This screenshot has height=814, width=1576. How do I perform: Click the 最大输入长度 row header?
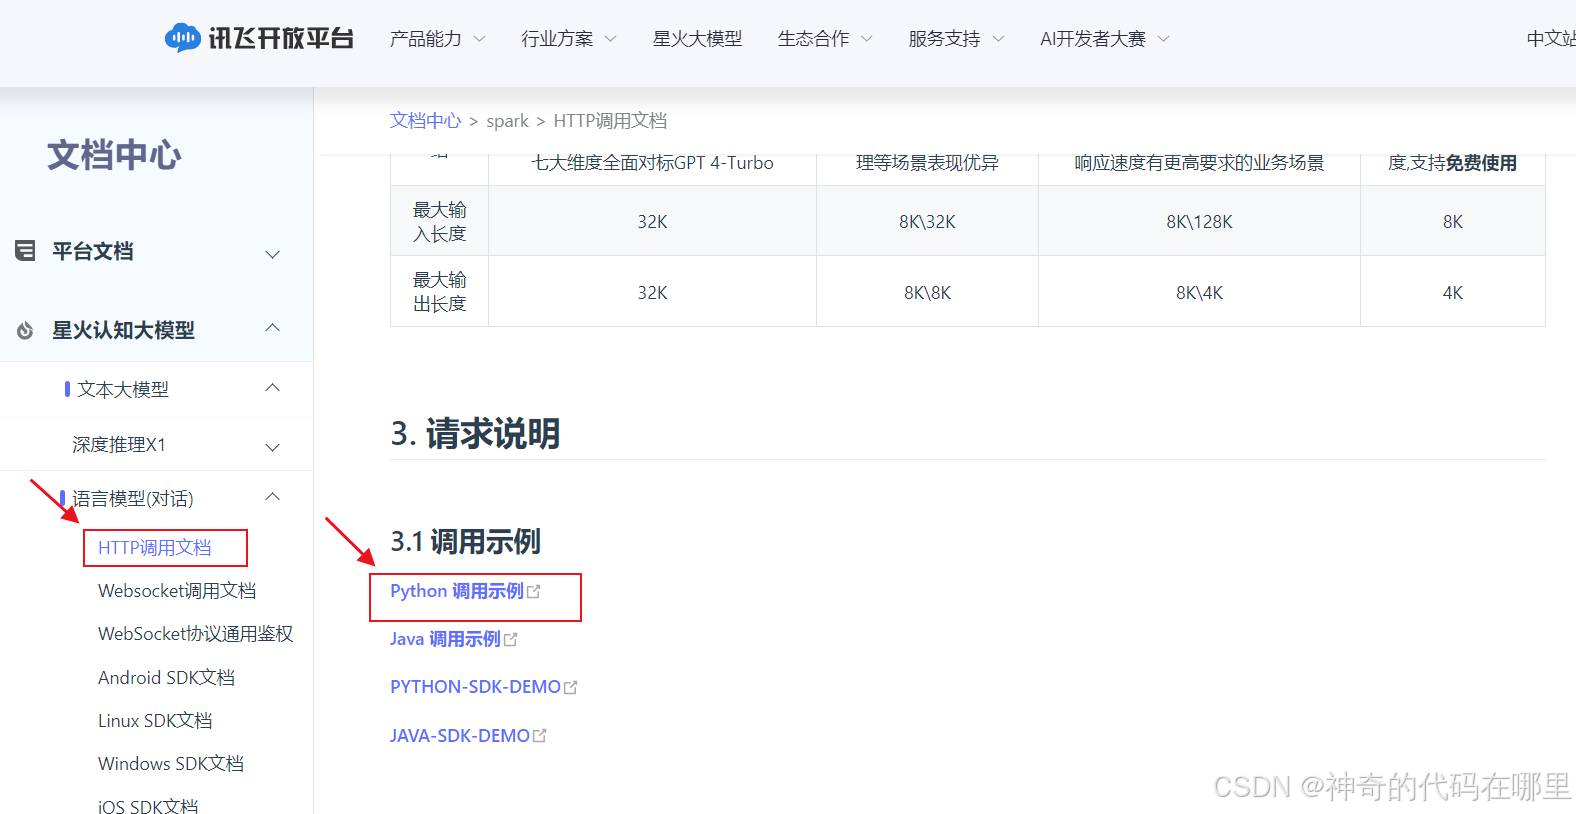pos(440,222)
